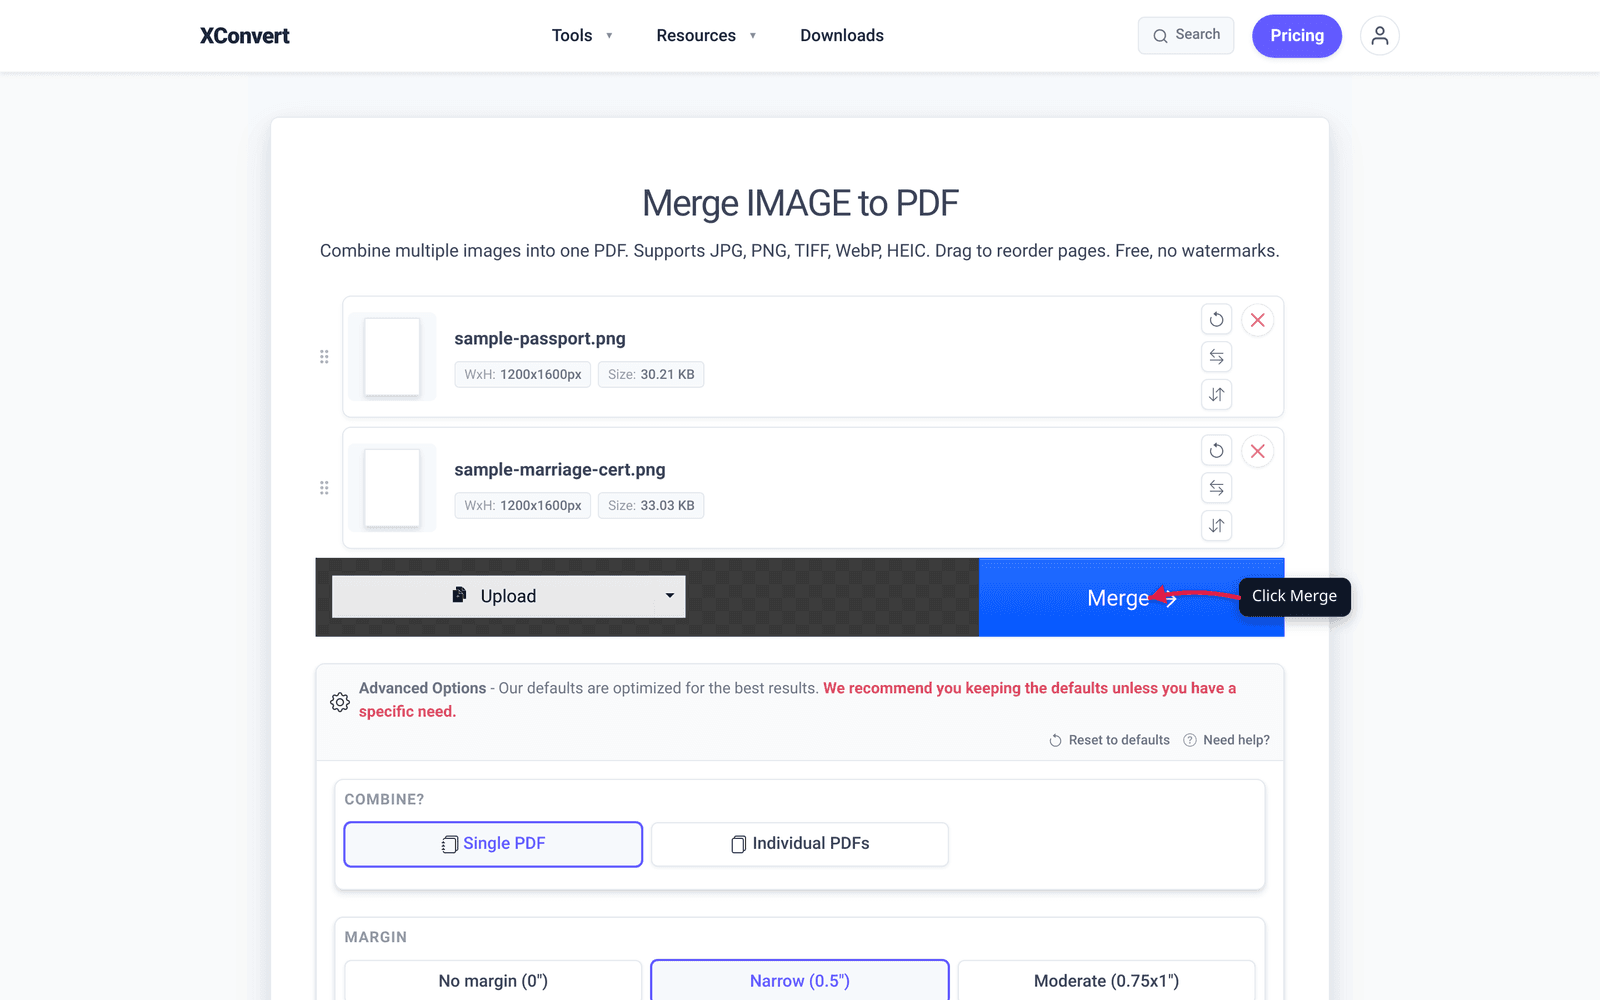
Task: Open the Need help? link
Action: [1226, 740]
